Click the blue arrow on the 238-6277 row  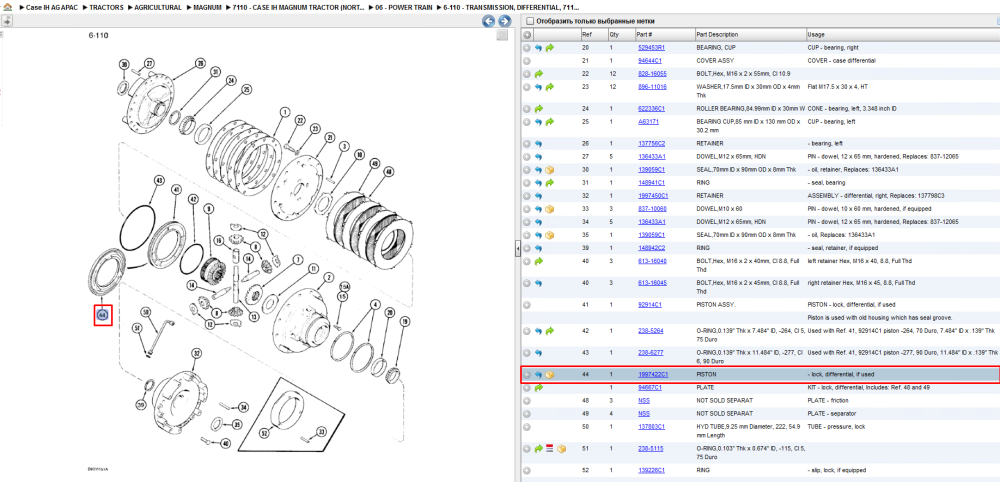click(x=538, y=353)
